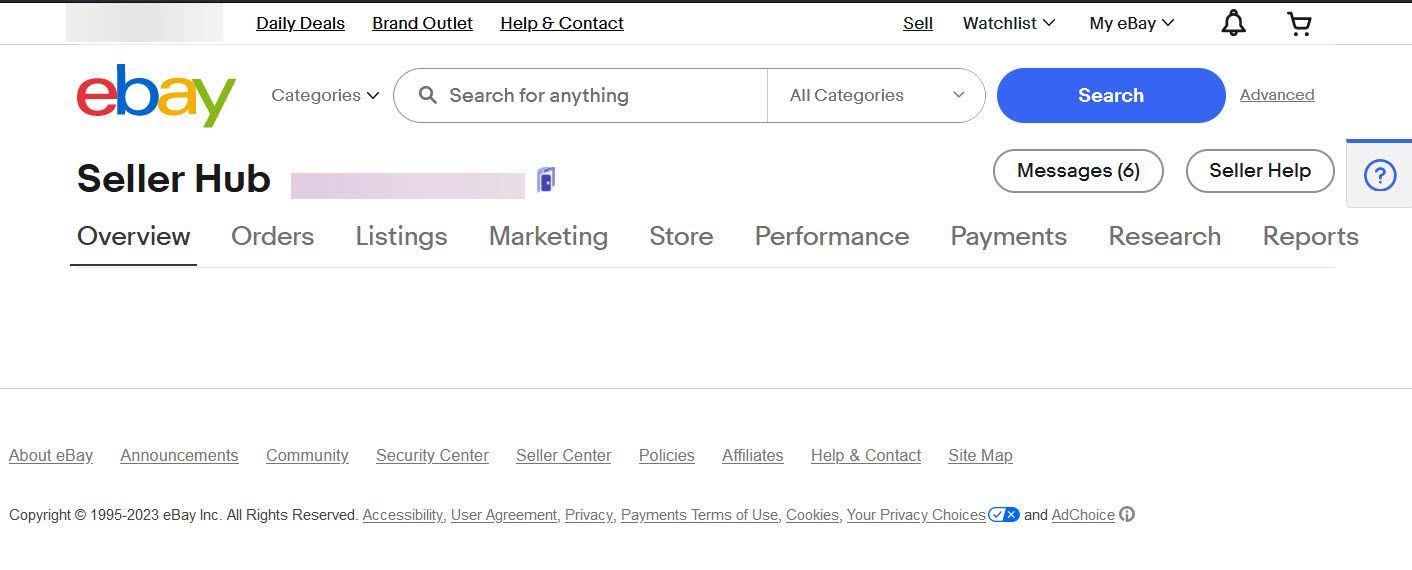Click the AdChoice info icon
The width and height of the screenshot is (1412, 570).
pos(1127,515)
